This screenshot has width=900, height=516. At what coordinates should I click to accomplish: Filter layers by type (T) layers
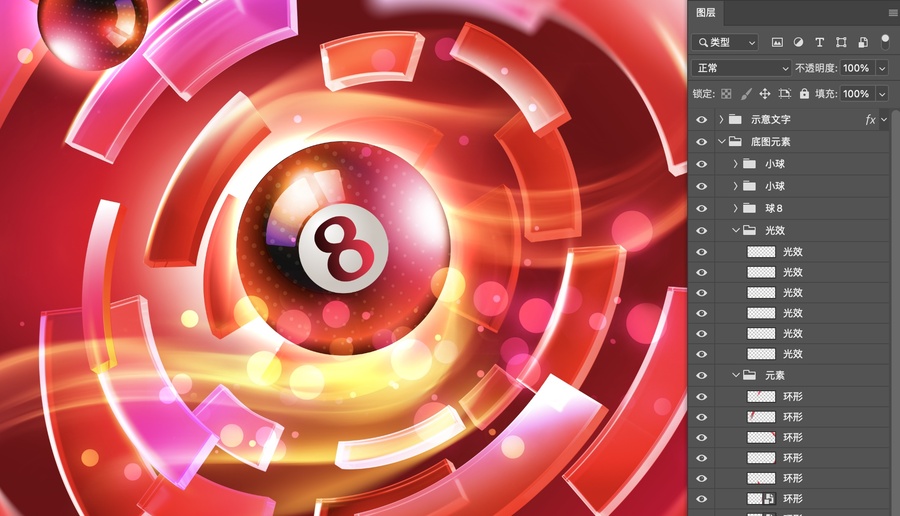(820, 42)
